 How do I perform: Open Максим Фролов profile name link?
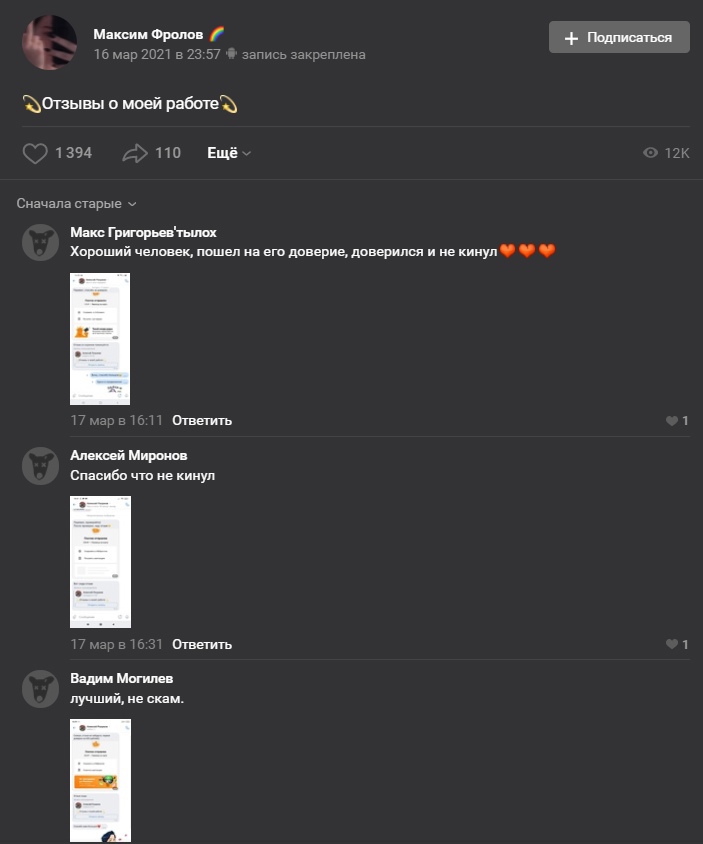pyautogui.click(x=148, y=34)
